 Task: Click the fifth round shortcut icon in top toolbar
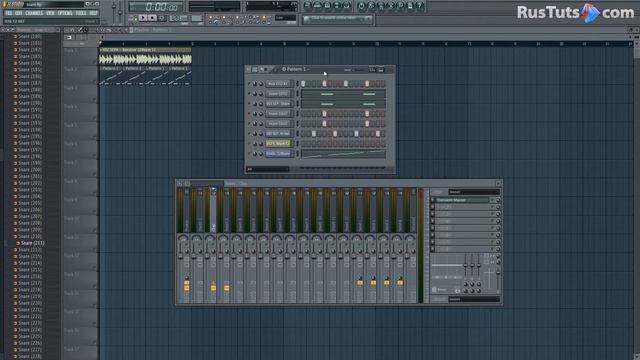coord(347,6)
